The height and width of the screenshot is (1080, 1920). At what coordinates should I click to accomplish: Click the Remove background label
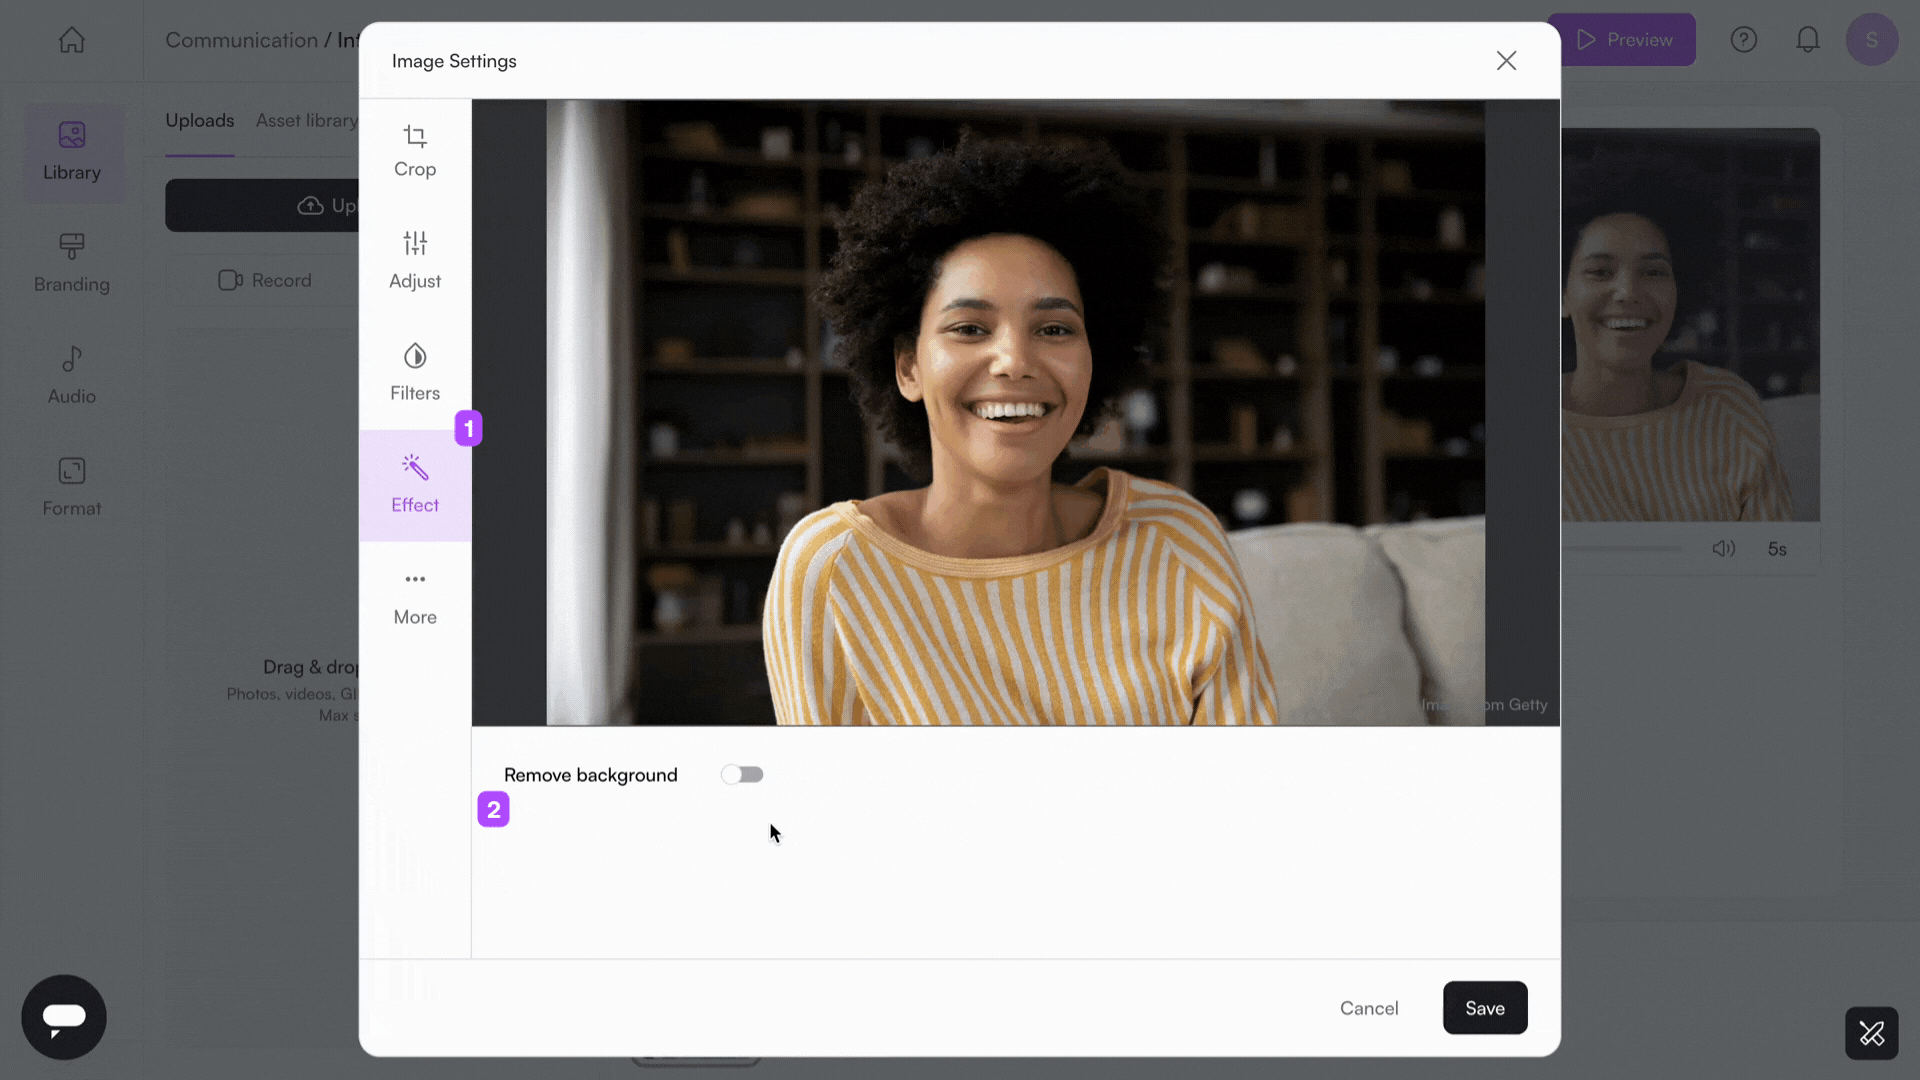591,775
